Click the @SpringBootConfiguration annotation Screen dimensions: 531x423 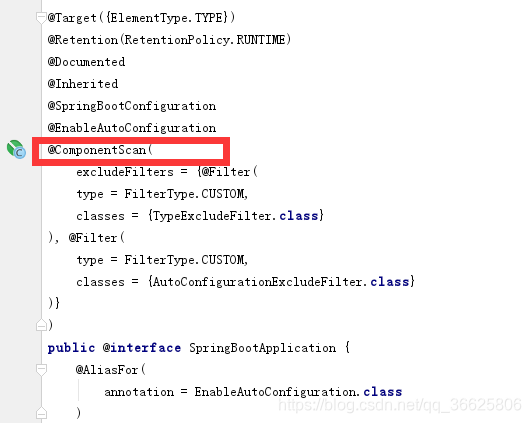click(132, 106)
